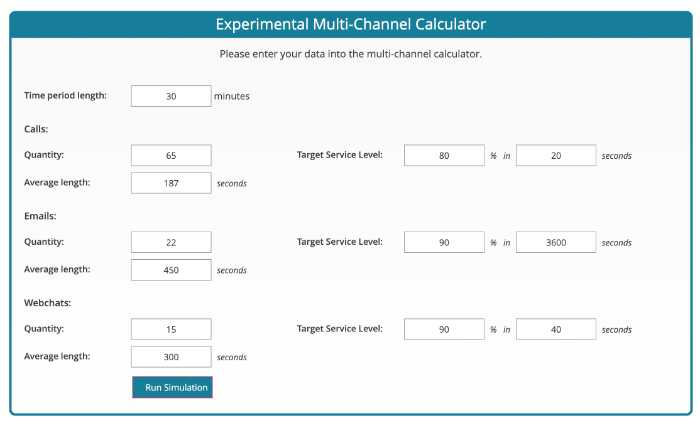Click the Webchats section heading
This screenshot has height=423, width=700.
pyautogui.click(x=48, y=303)
